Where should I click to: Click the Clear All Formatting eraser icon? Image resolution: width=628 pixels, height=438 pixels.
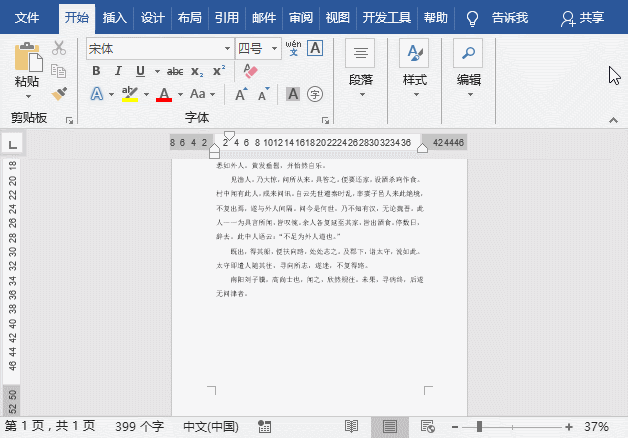[x=250, y=71]
